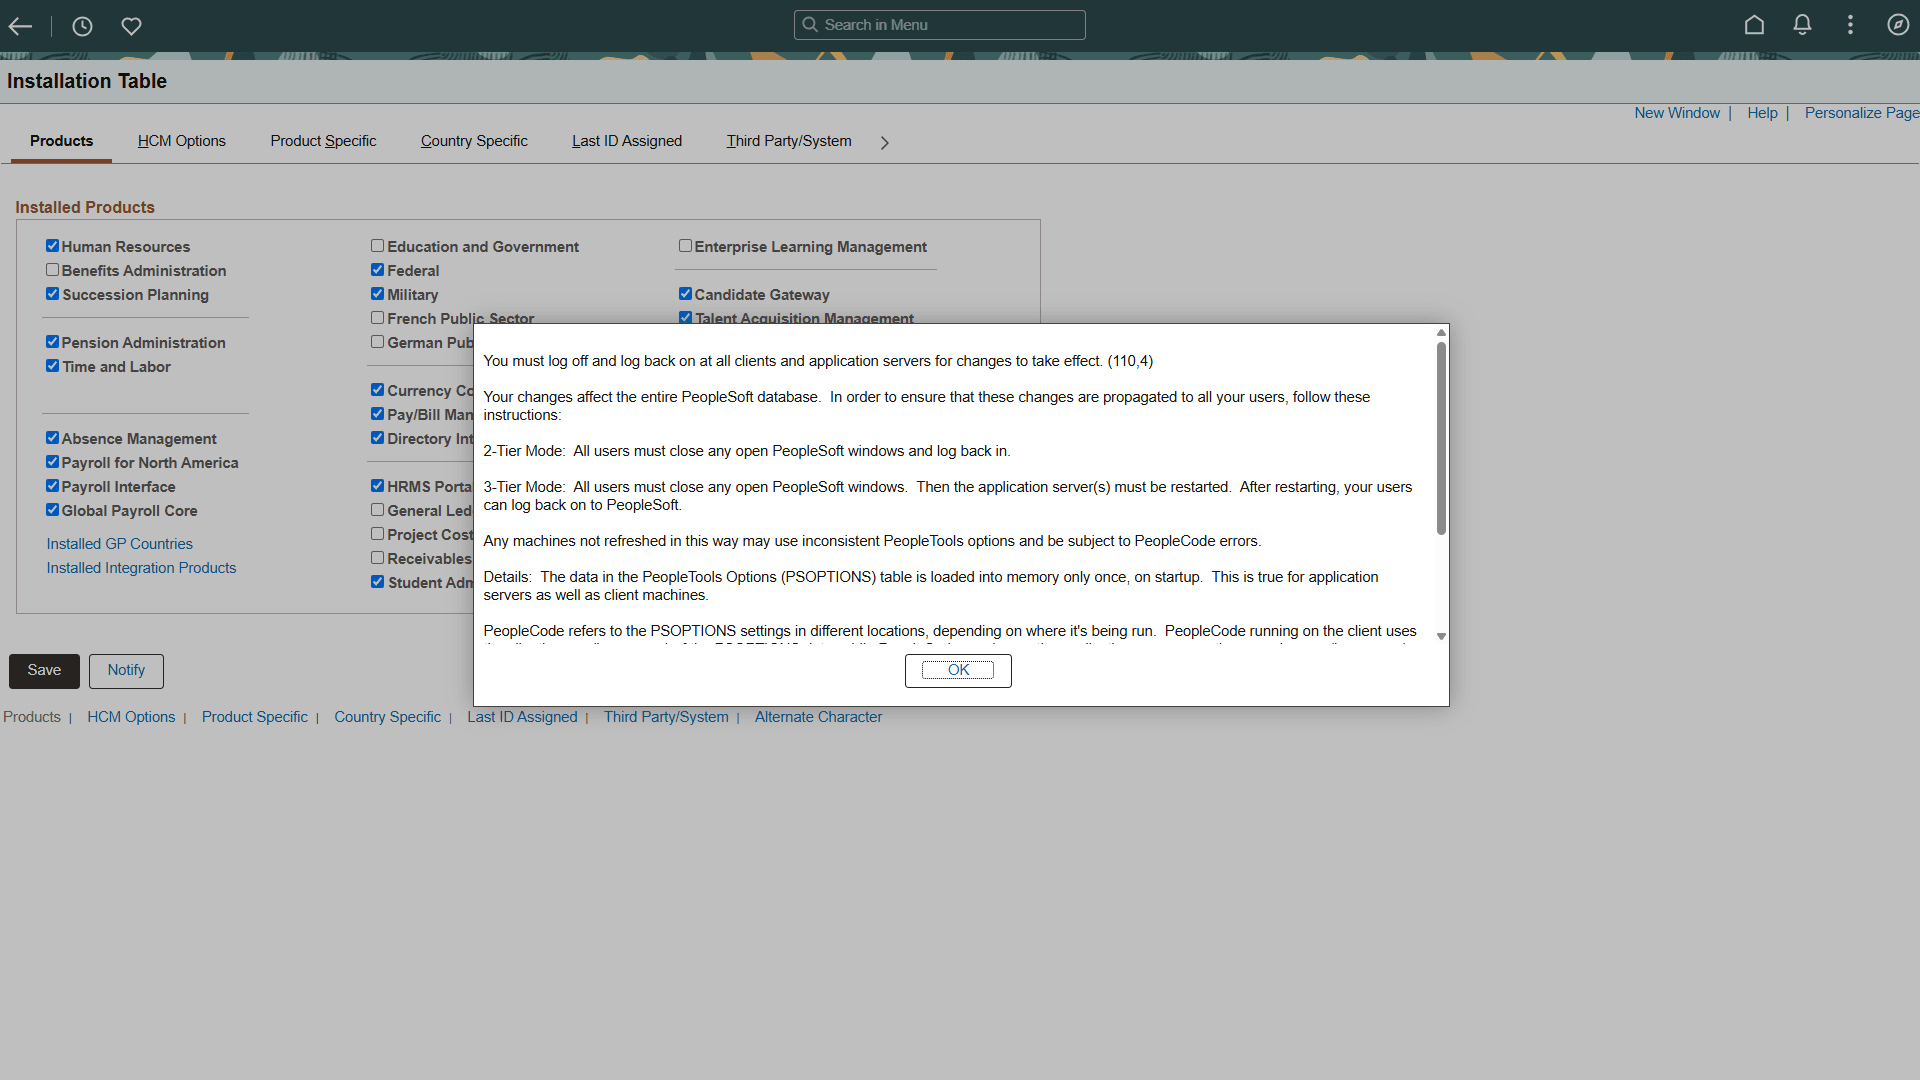Click bottom Last ID Assigned link
Image resolution: width=1920 pixels, height=1080 pixels.
tap(522, 717)
